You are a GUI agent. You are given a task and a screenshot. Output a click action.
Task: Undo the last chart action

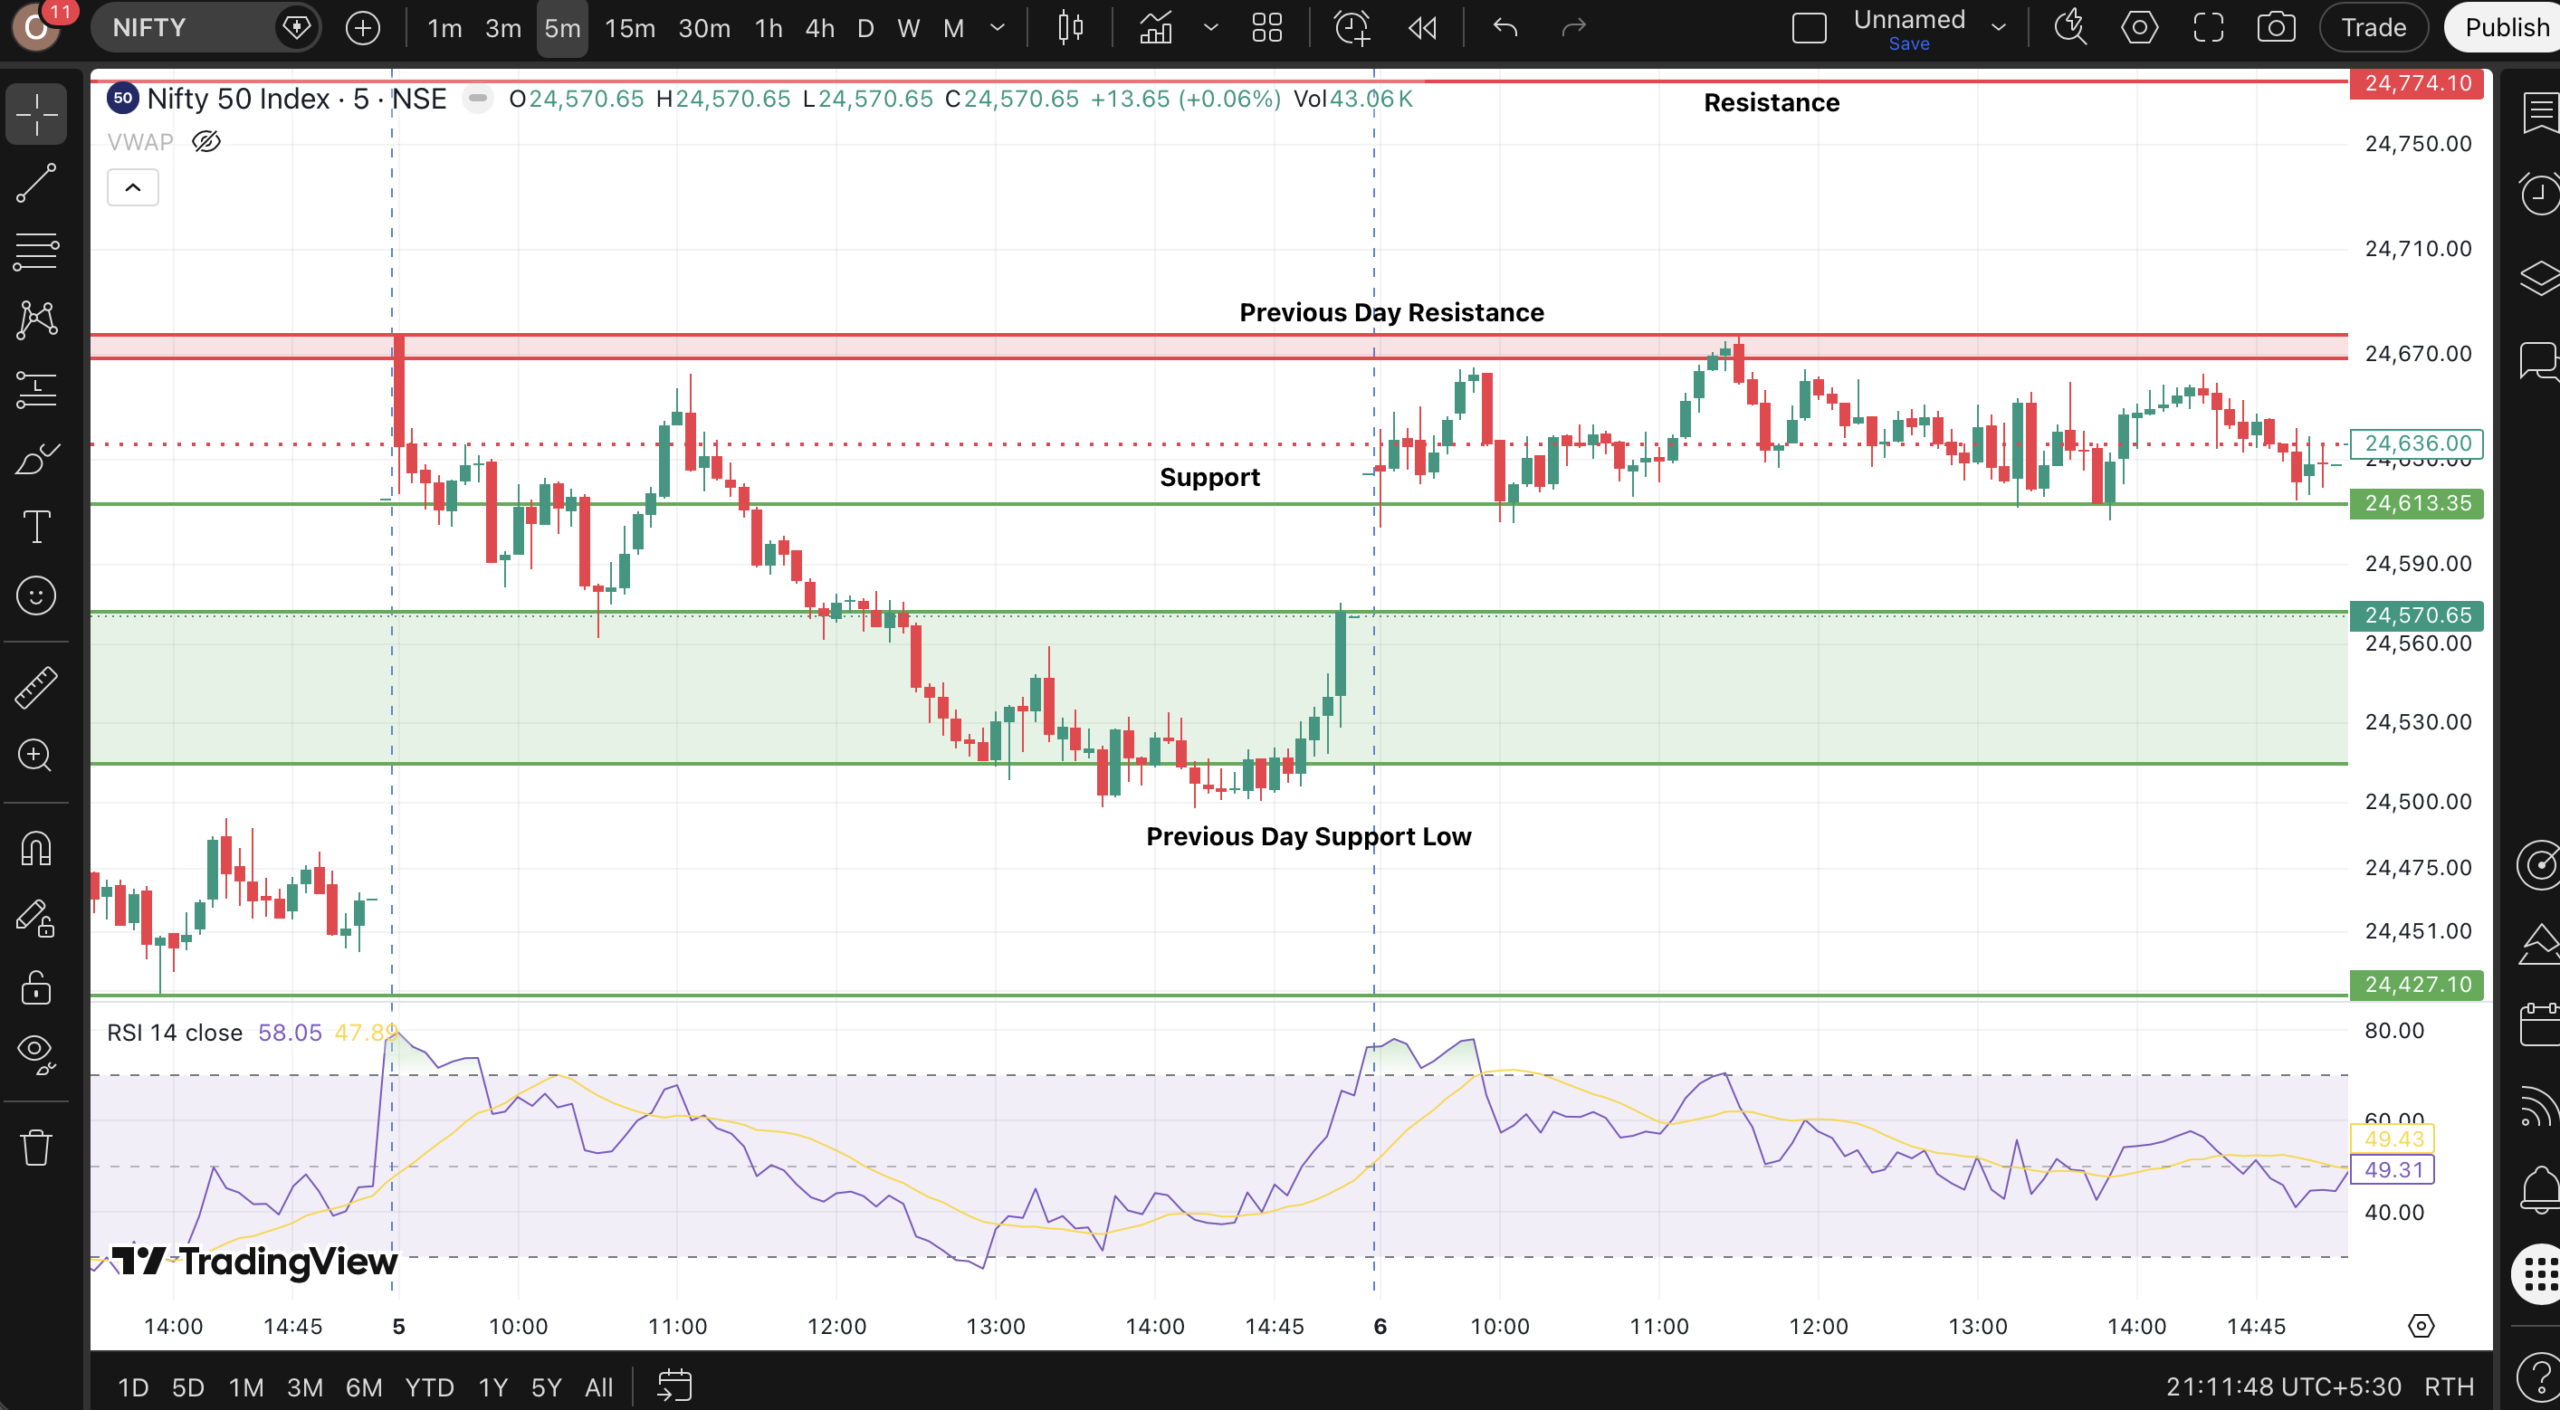(1505, 28)
